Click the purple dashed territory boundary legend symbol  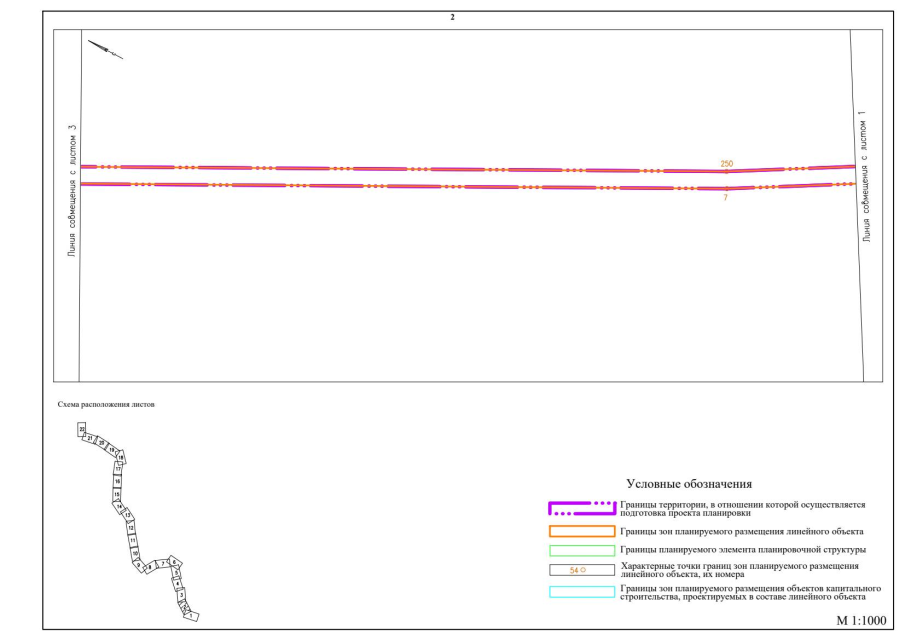pos(580,508)
